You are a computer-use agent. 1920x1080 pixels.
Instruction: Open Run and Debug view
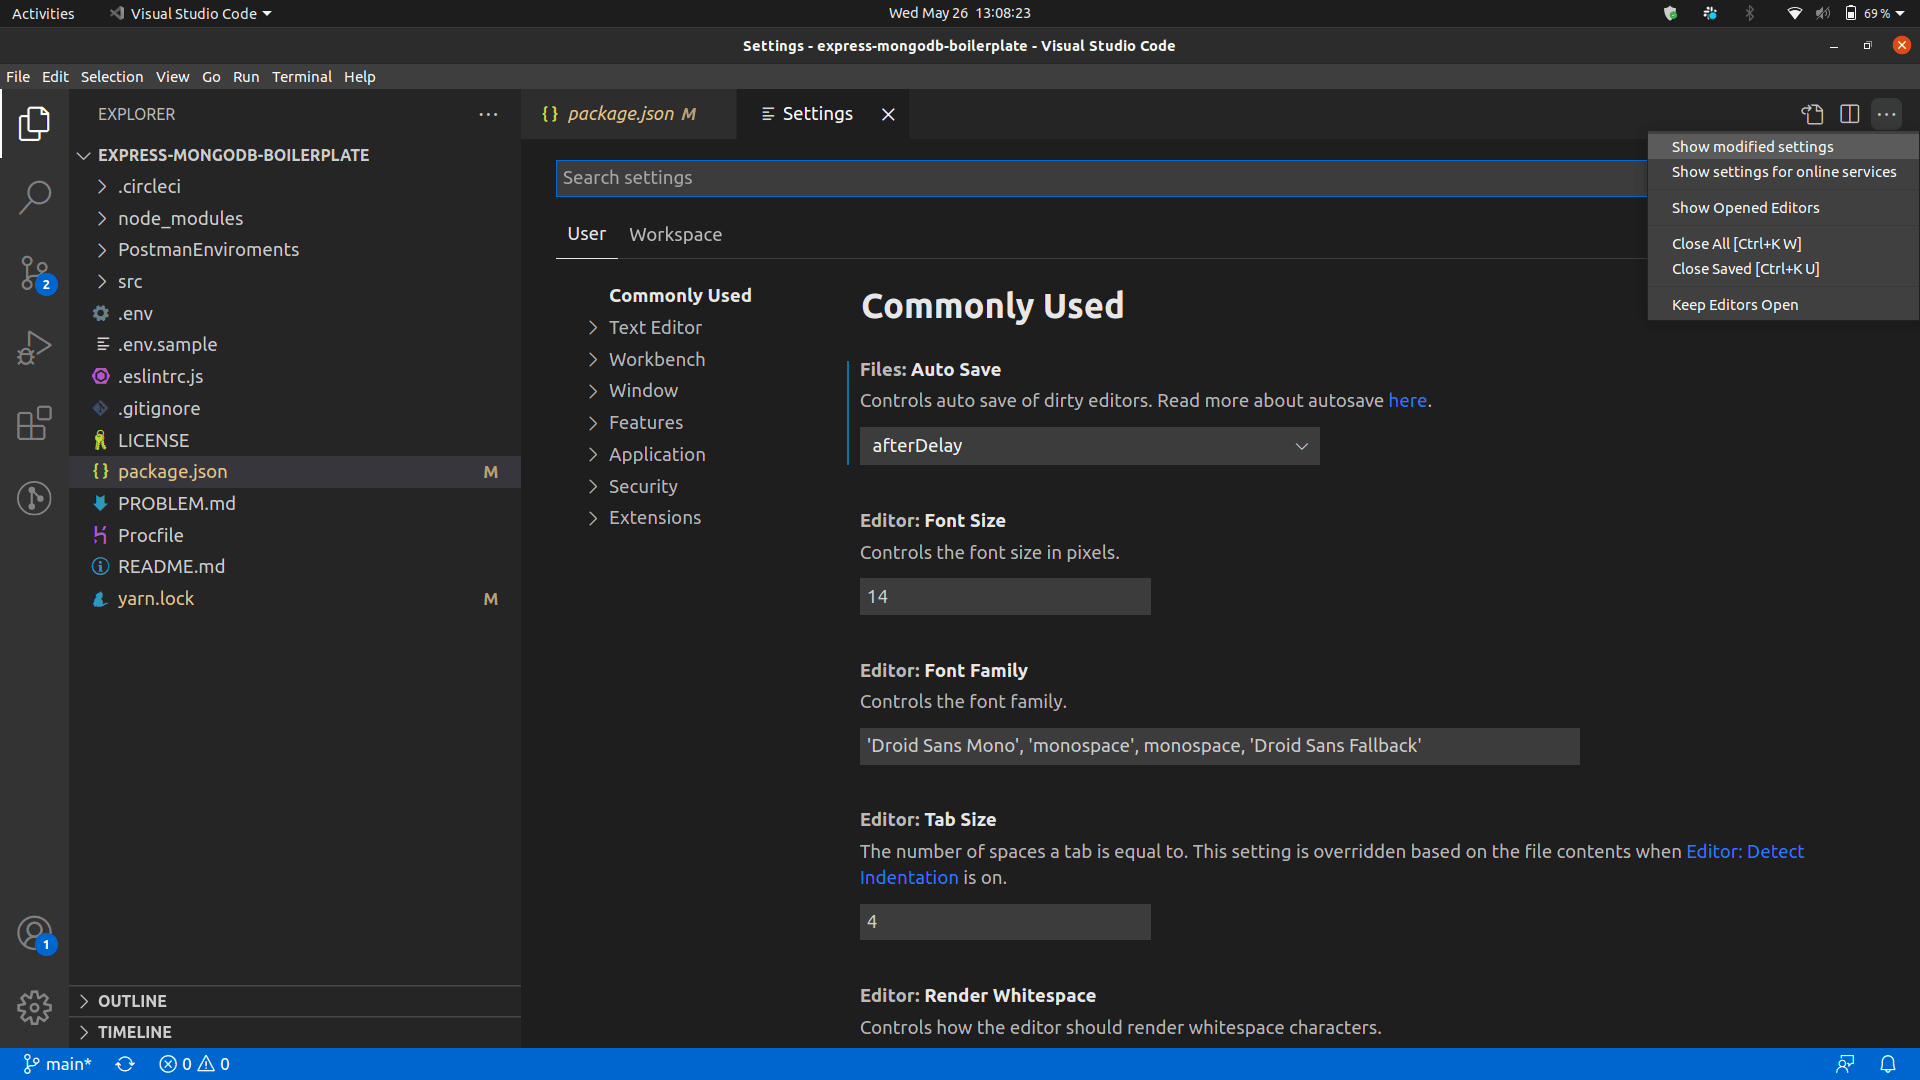(34, 348)
